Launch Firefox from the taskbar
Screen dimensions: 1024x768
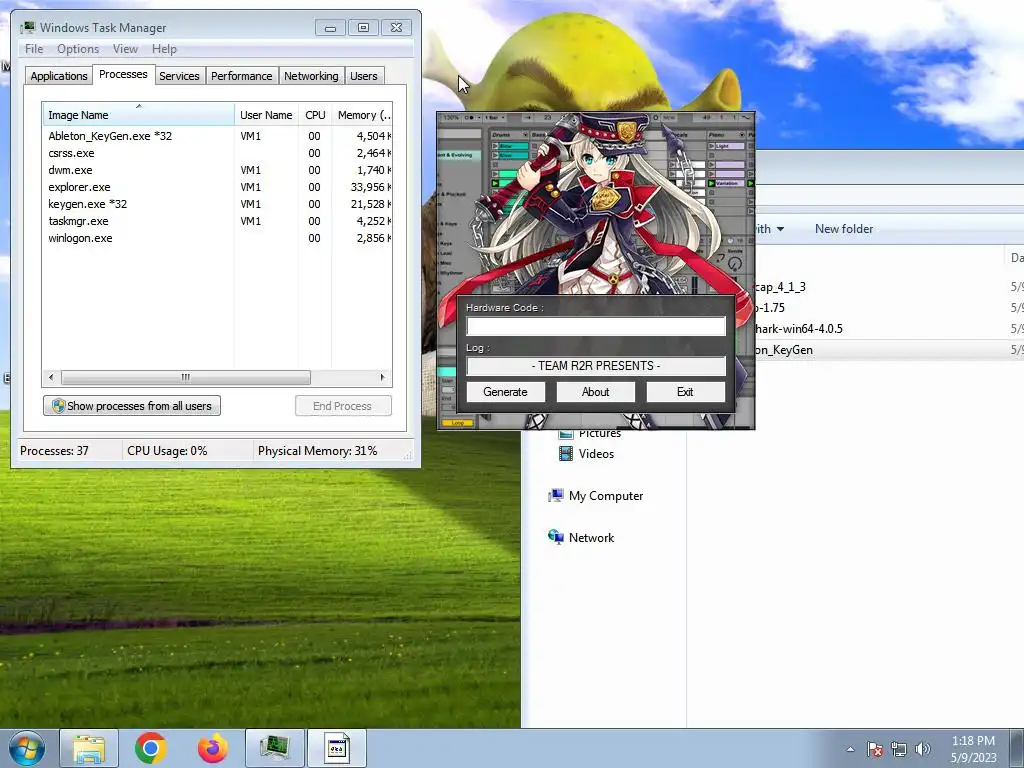click(213, 748)
